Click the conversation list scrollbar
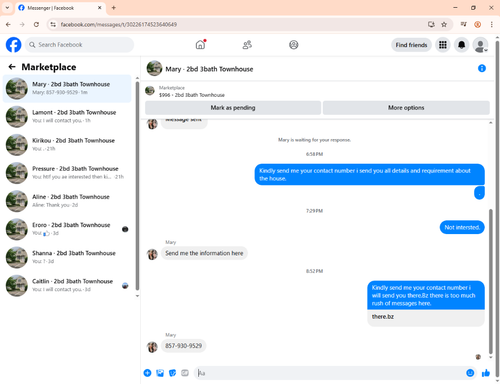 coord(137,187)
